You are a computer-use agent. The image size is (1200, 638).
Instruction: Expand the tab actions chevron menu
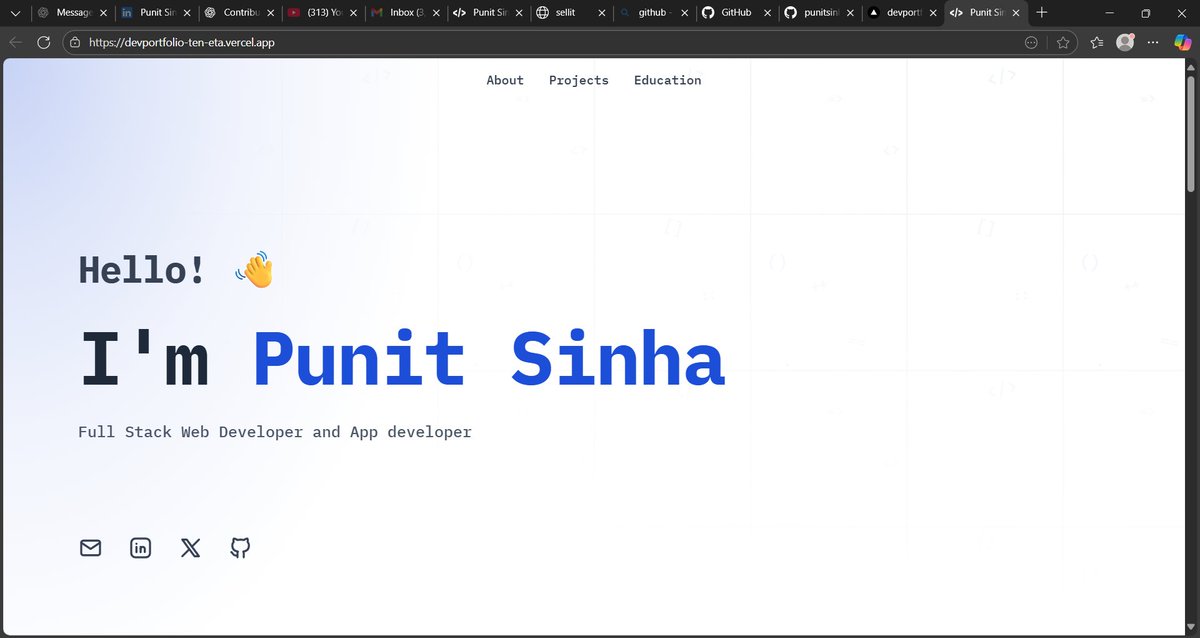point(15,13)
